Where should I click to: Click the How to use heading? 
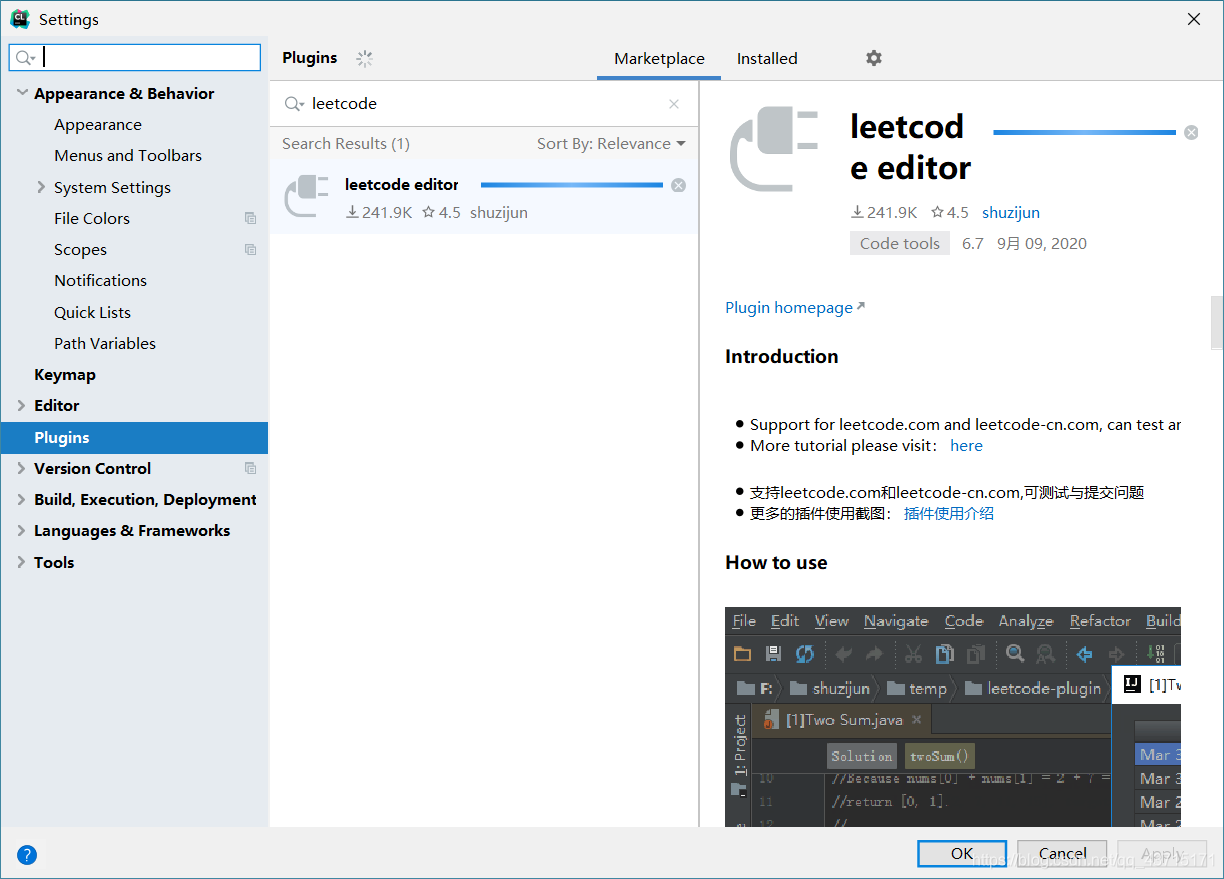click(776, 563)
